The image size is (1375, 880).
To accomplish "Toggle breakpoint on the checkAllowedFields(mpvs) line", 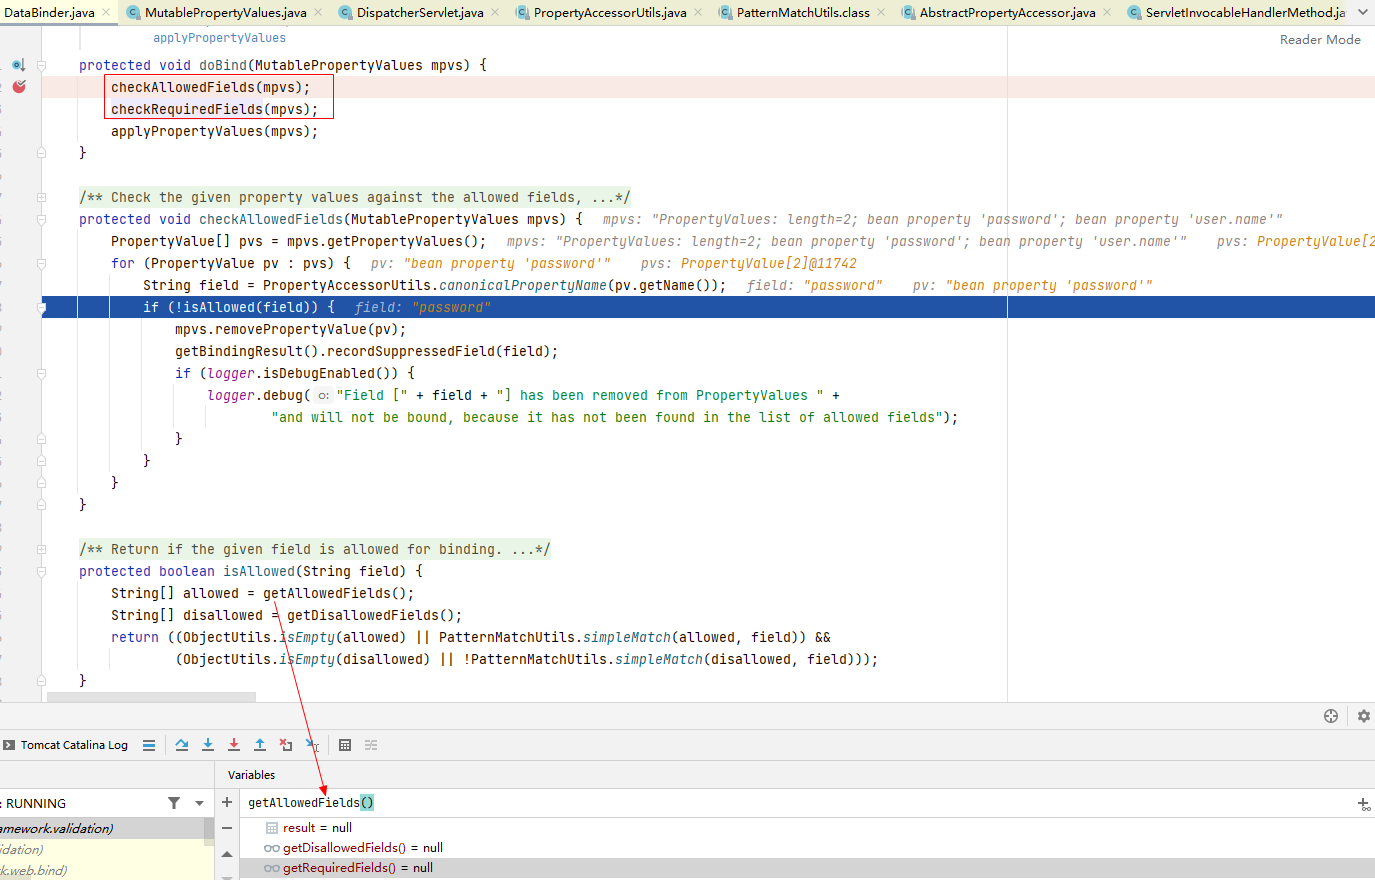I will (19, 87).
